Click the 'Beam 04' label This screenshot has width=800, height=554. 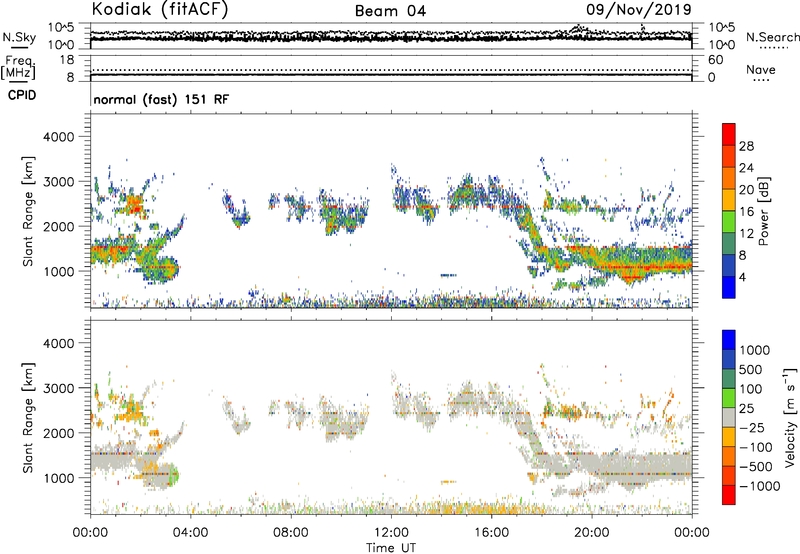390,11
